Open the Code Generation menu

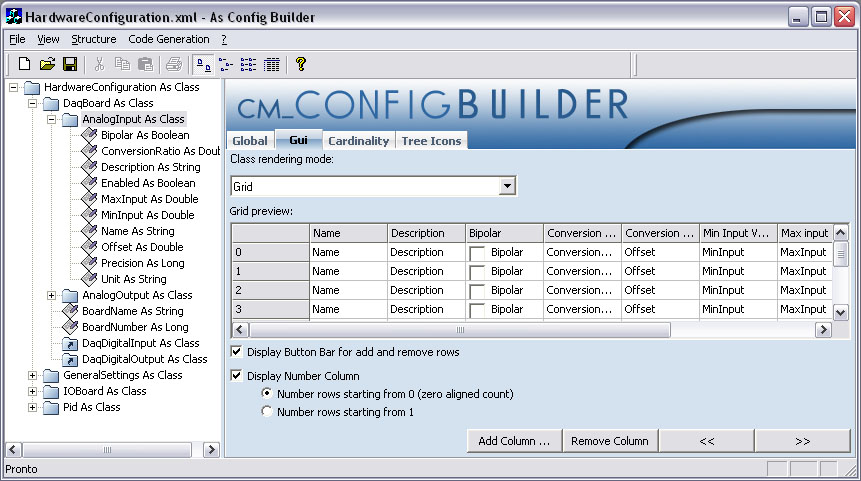(x=169, y=39)
